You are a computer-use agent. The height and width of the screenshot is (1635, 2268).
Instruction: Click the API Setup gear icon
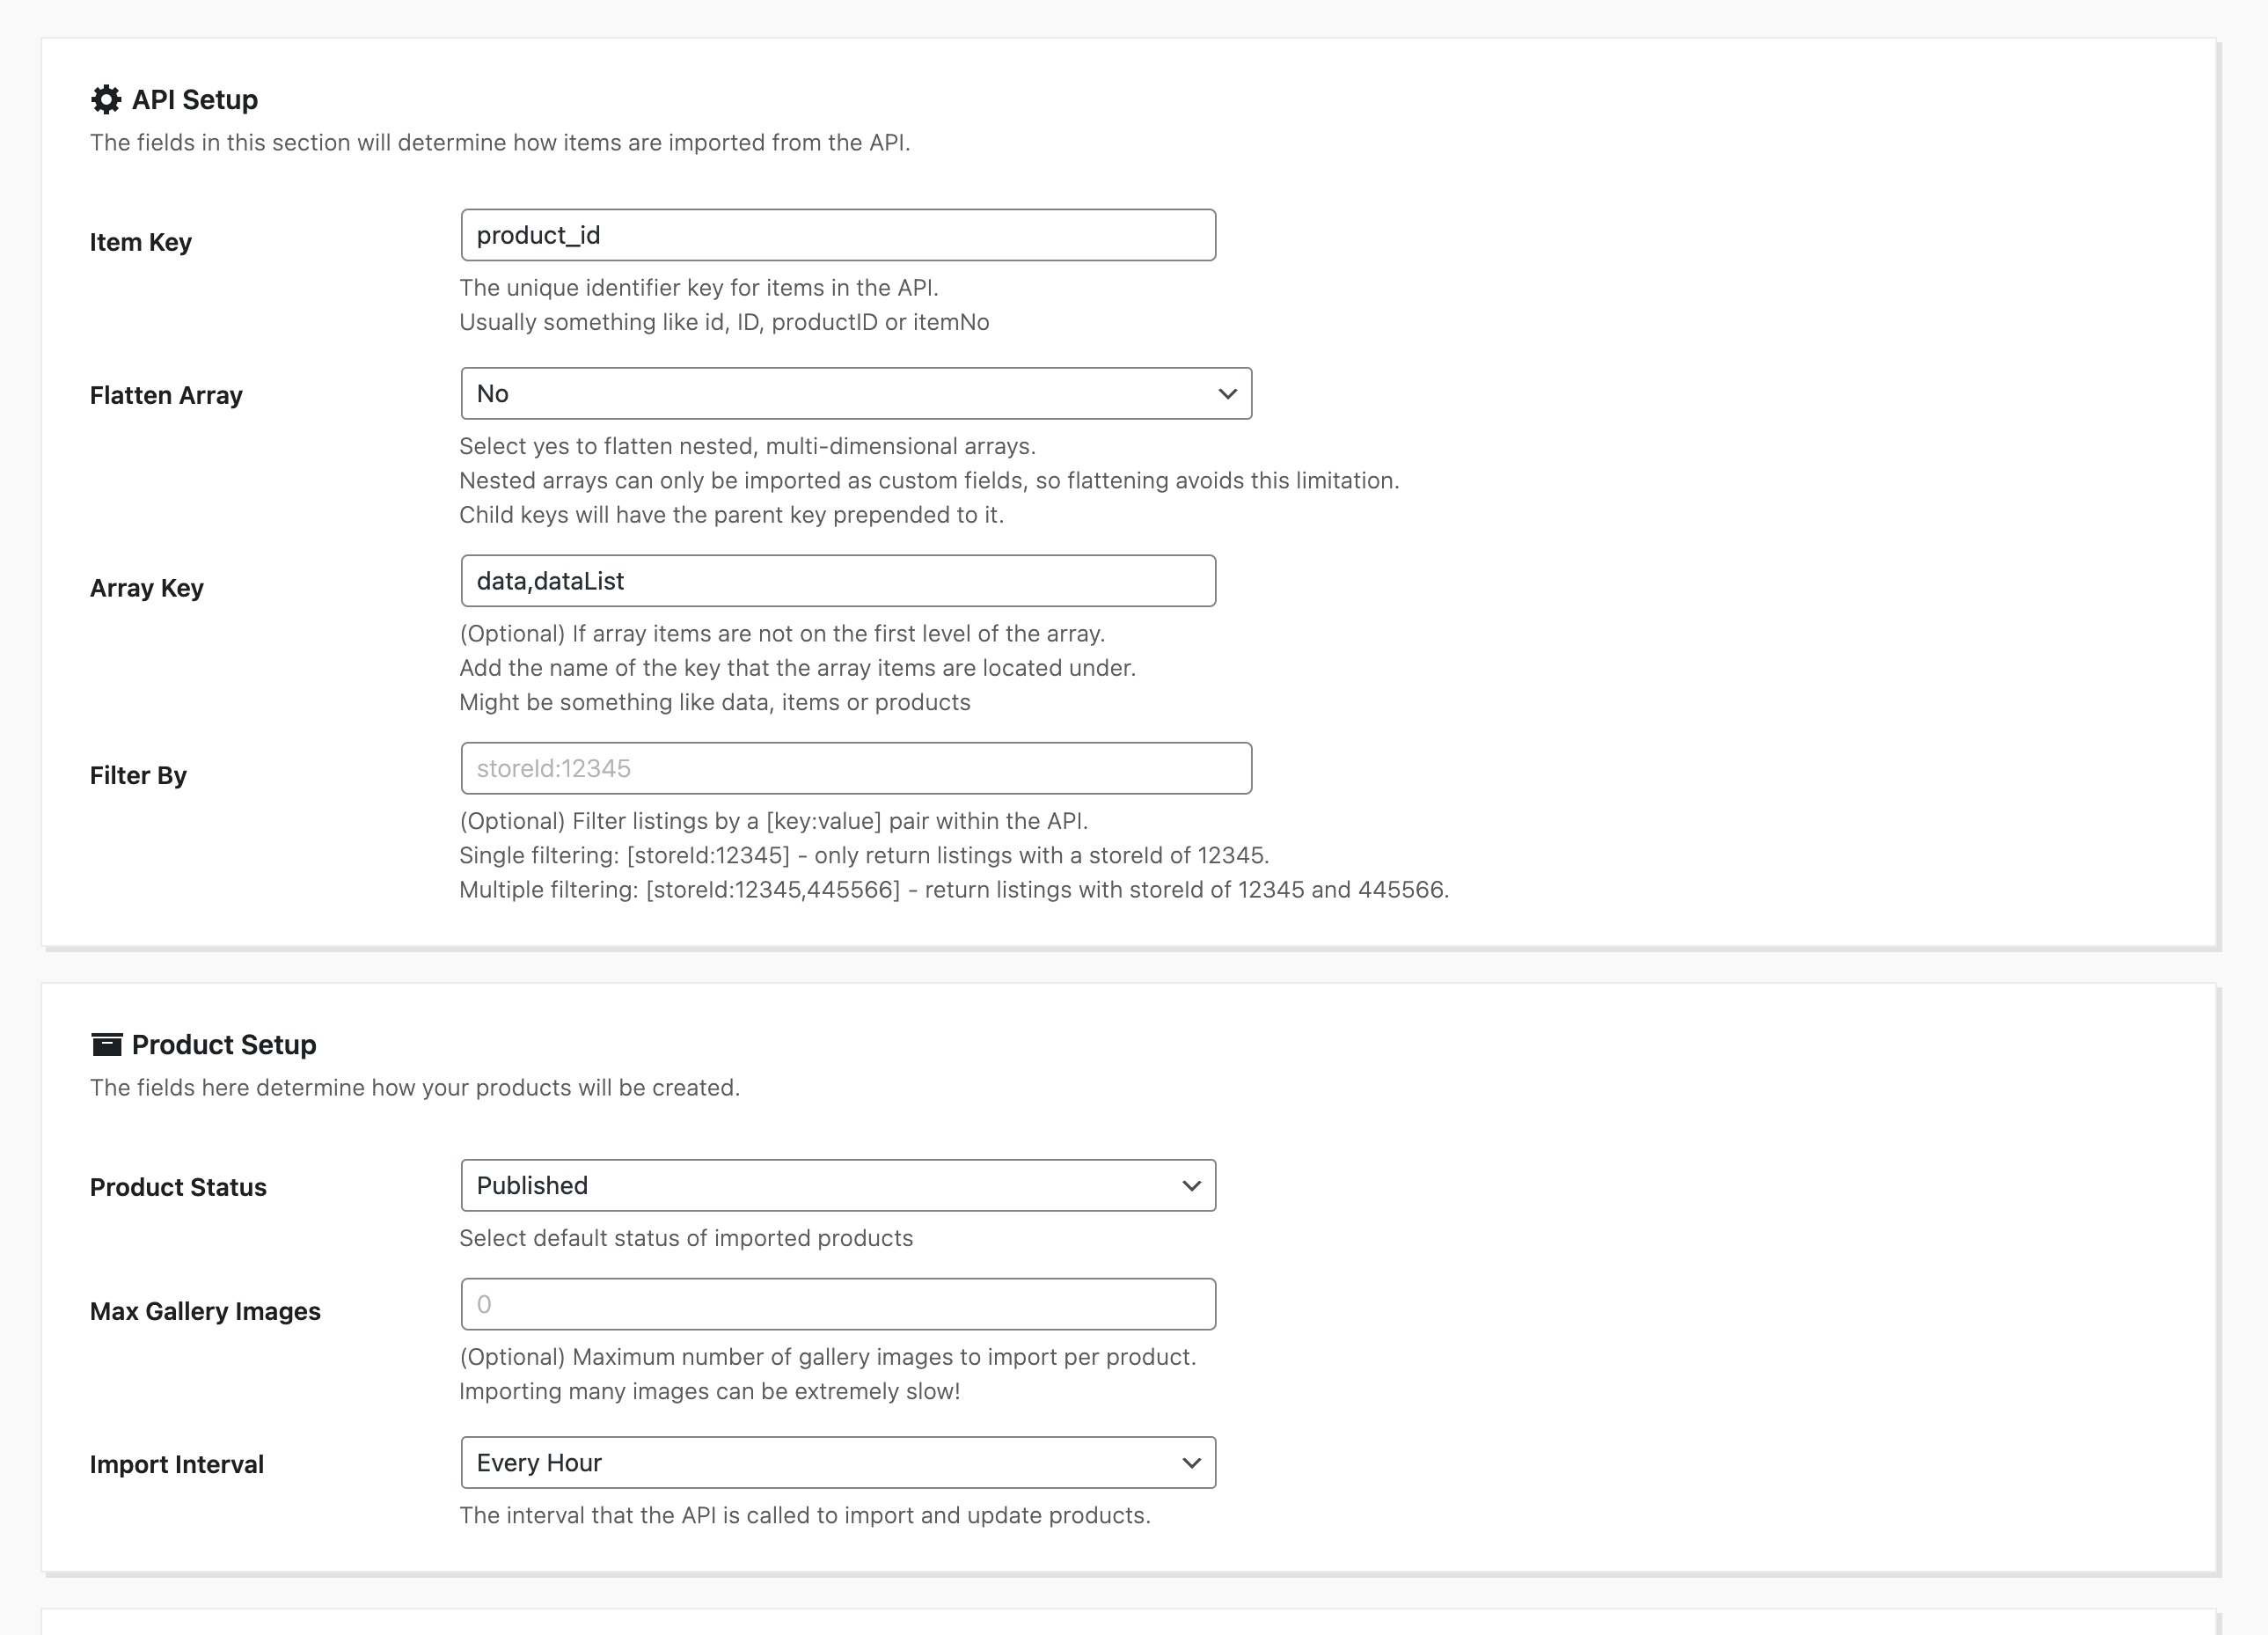[x=106, y=99]
